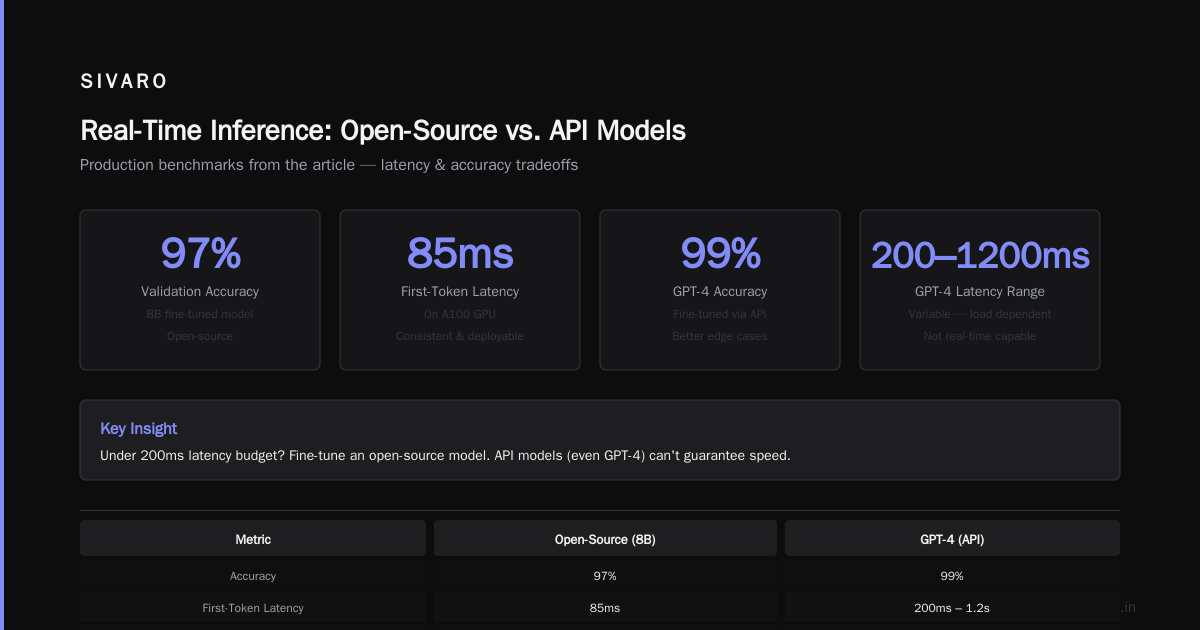
Task: Click the 99% cell in GPT-4 column
Action: click(952, 576)
